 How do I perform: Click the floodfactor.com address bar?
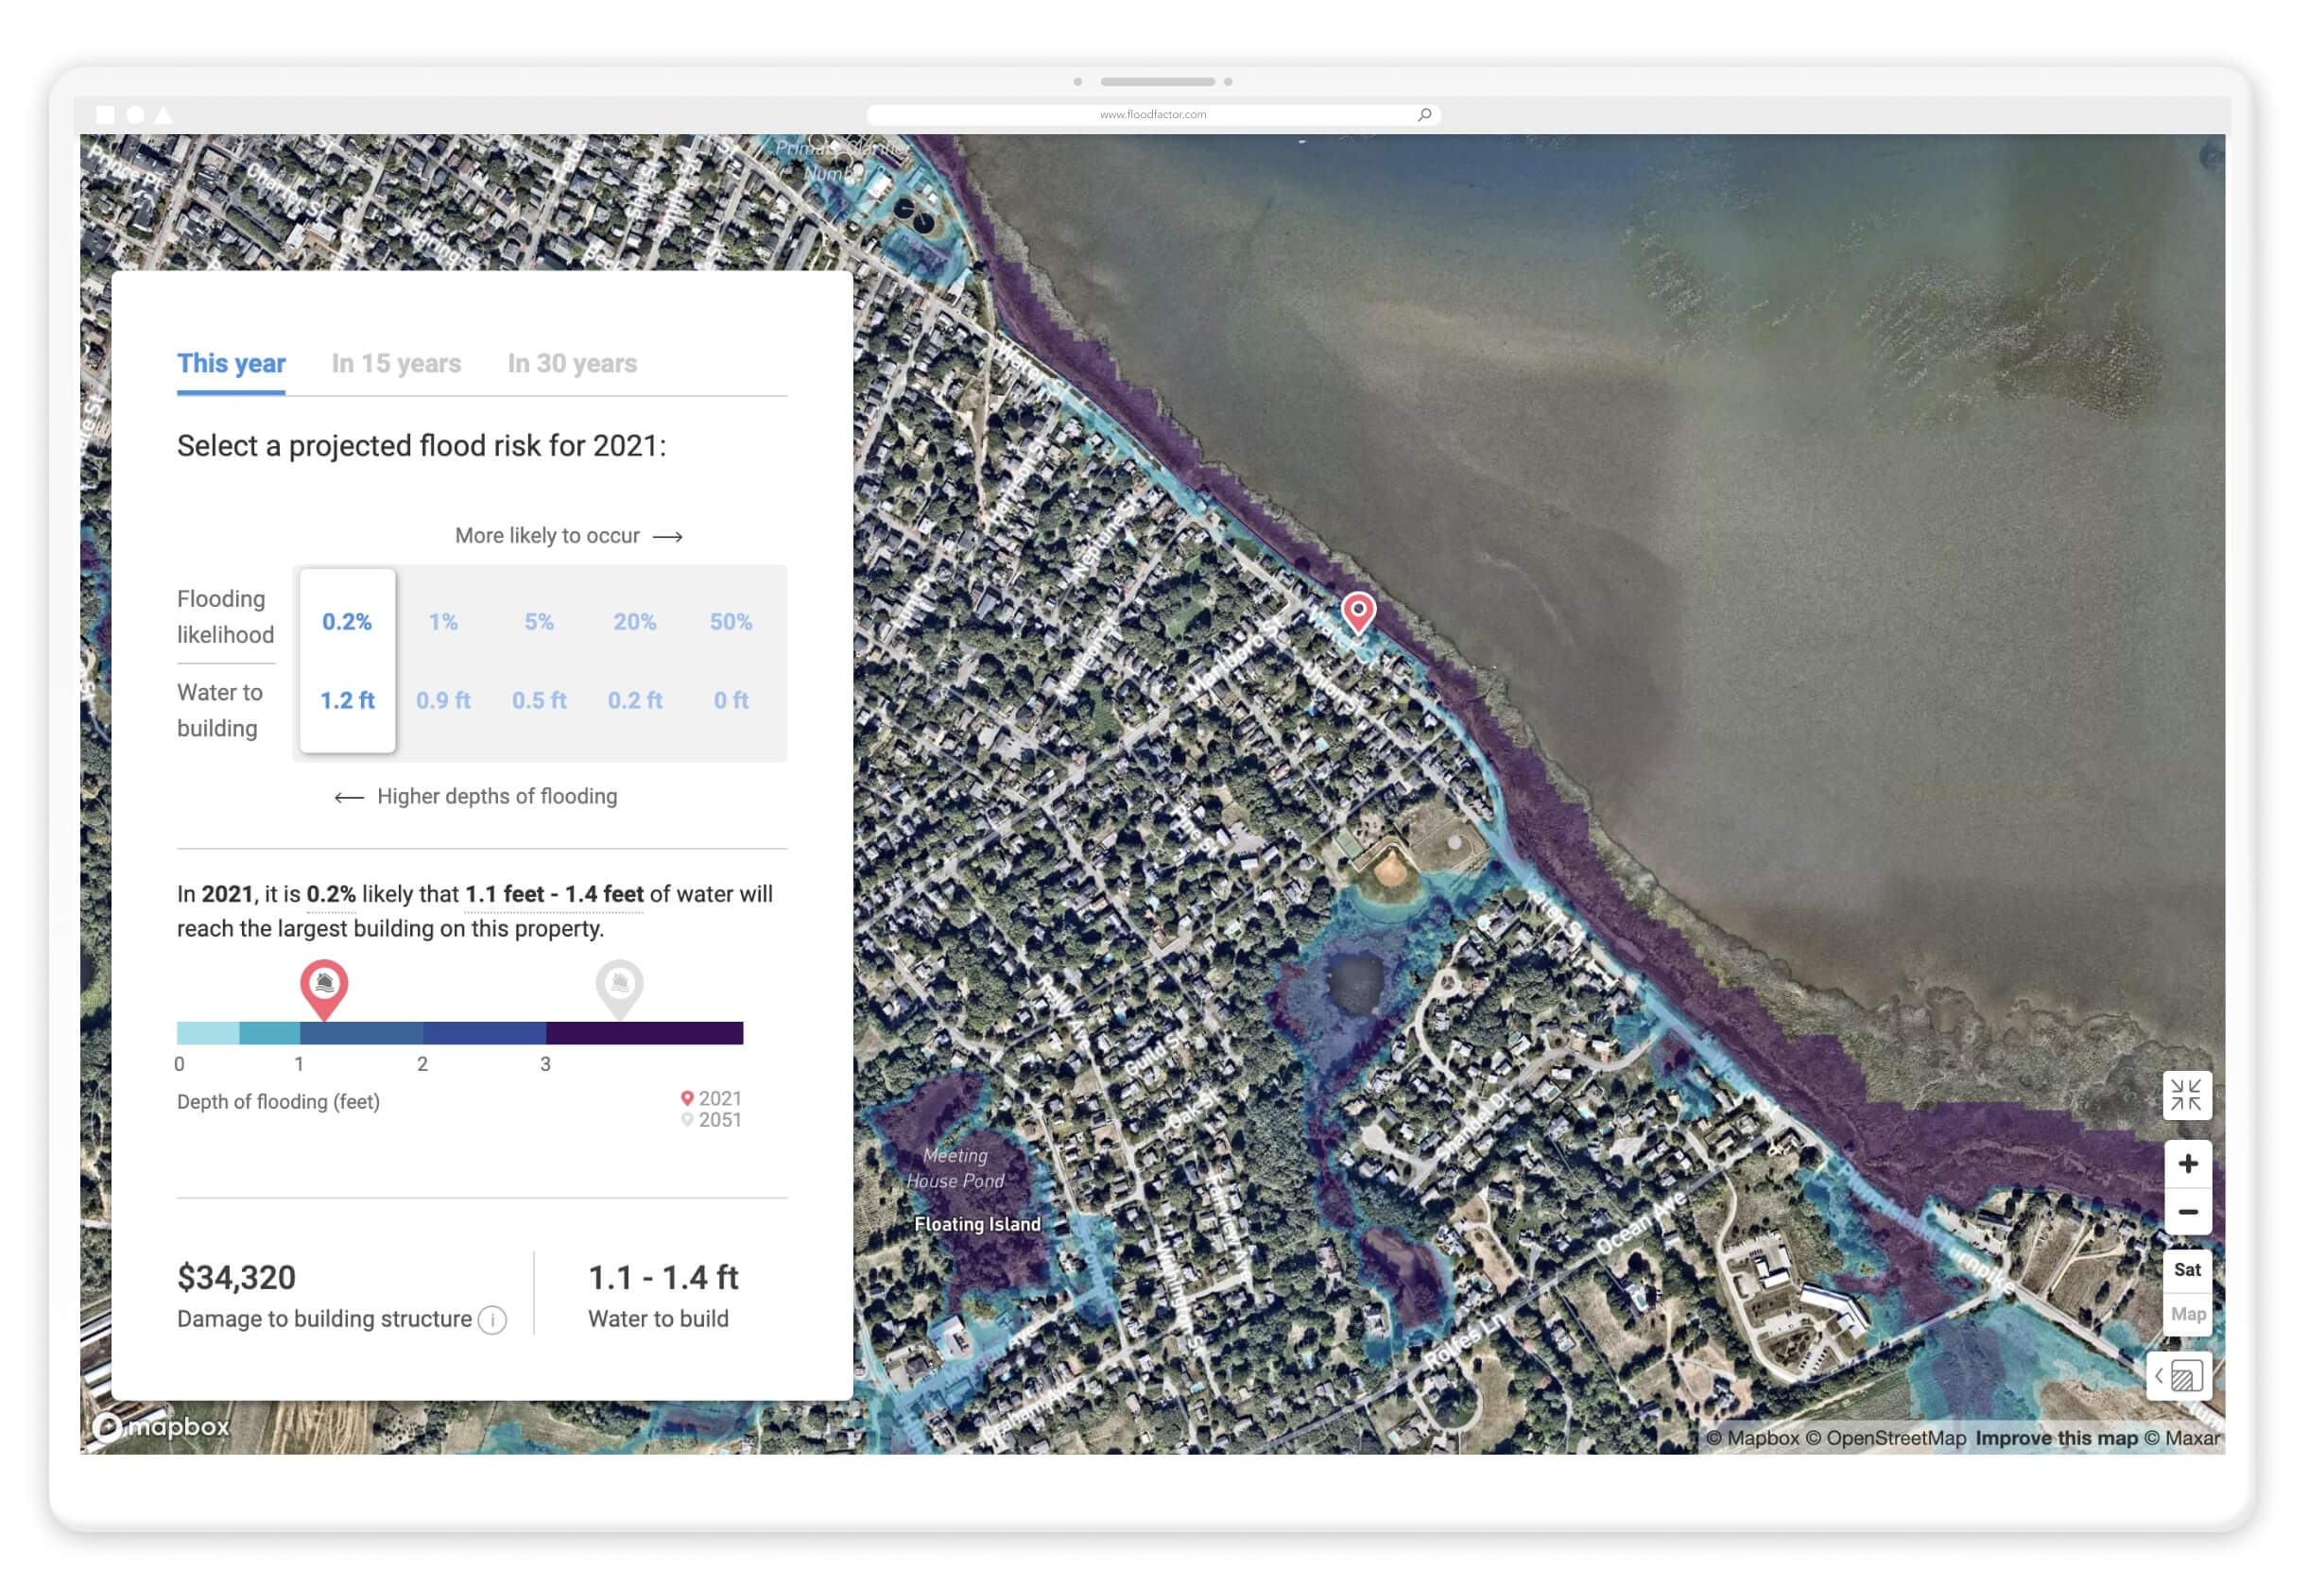(1152, 114)
